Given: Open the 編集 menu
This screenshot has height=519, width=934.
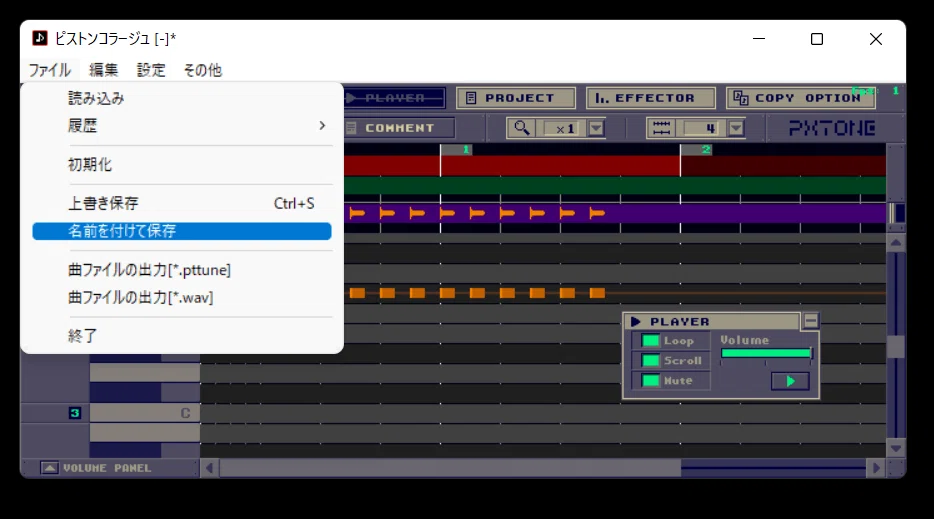Looking at the screenshot, I should pyautogui.click(x=103, y=70).
